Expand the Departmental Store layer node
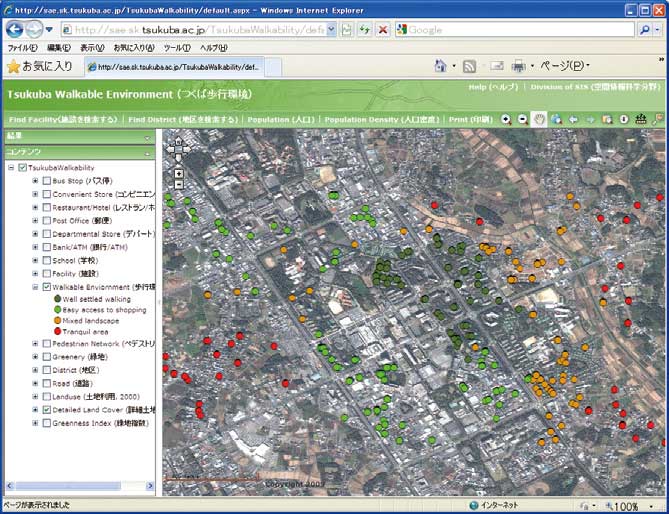The height and width of the screenshot is (514, 669). [x=35, y=234]
